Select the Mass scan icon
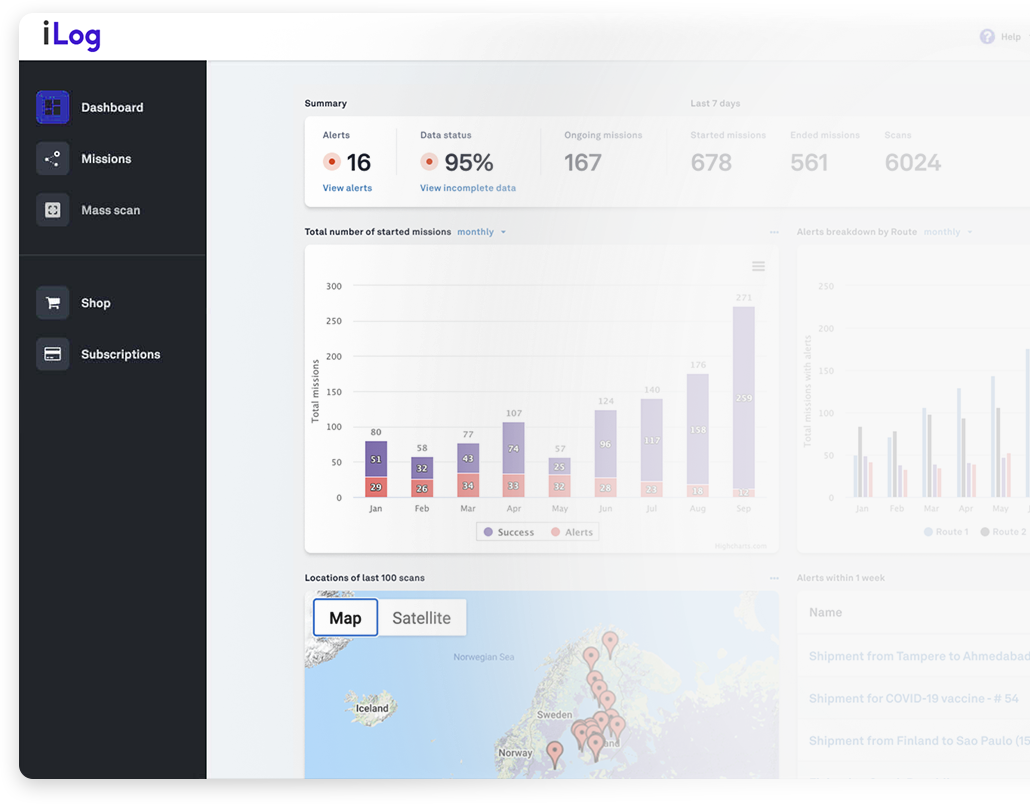The height and width of the screenshot is (804, 1030). (53, 210)
